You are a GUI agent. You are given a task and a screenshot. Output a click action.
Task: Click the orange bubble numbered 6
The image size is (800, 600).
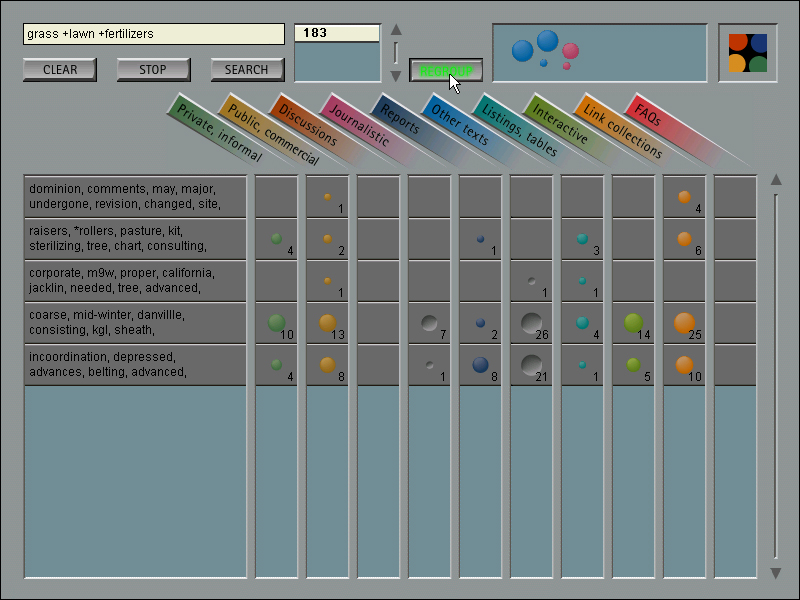[684, 239]
